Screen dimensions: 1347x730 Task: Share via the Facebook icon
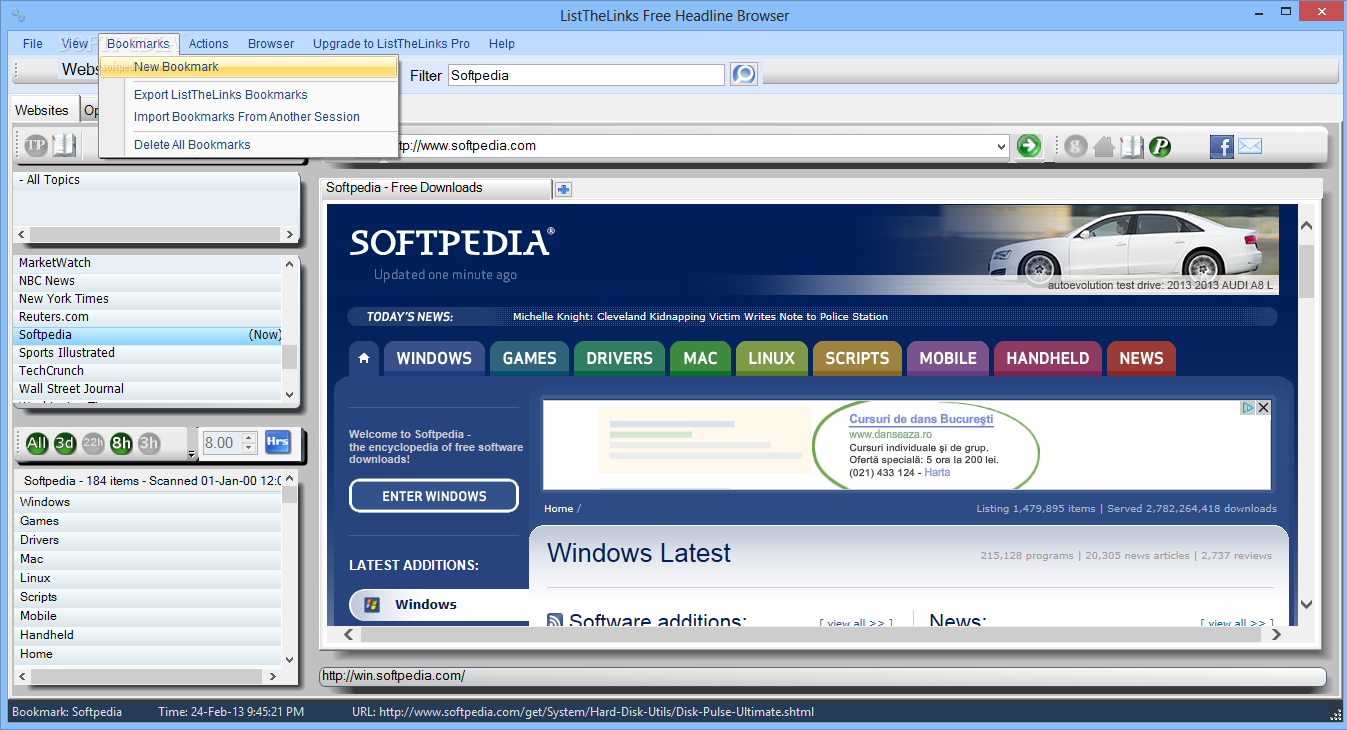(x=1222, y=147)
